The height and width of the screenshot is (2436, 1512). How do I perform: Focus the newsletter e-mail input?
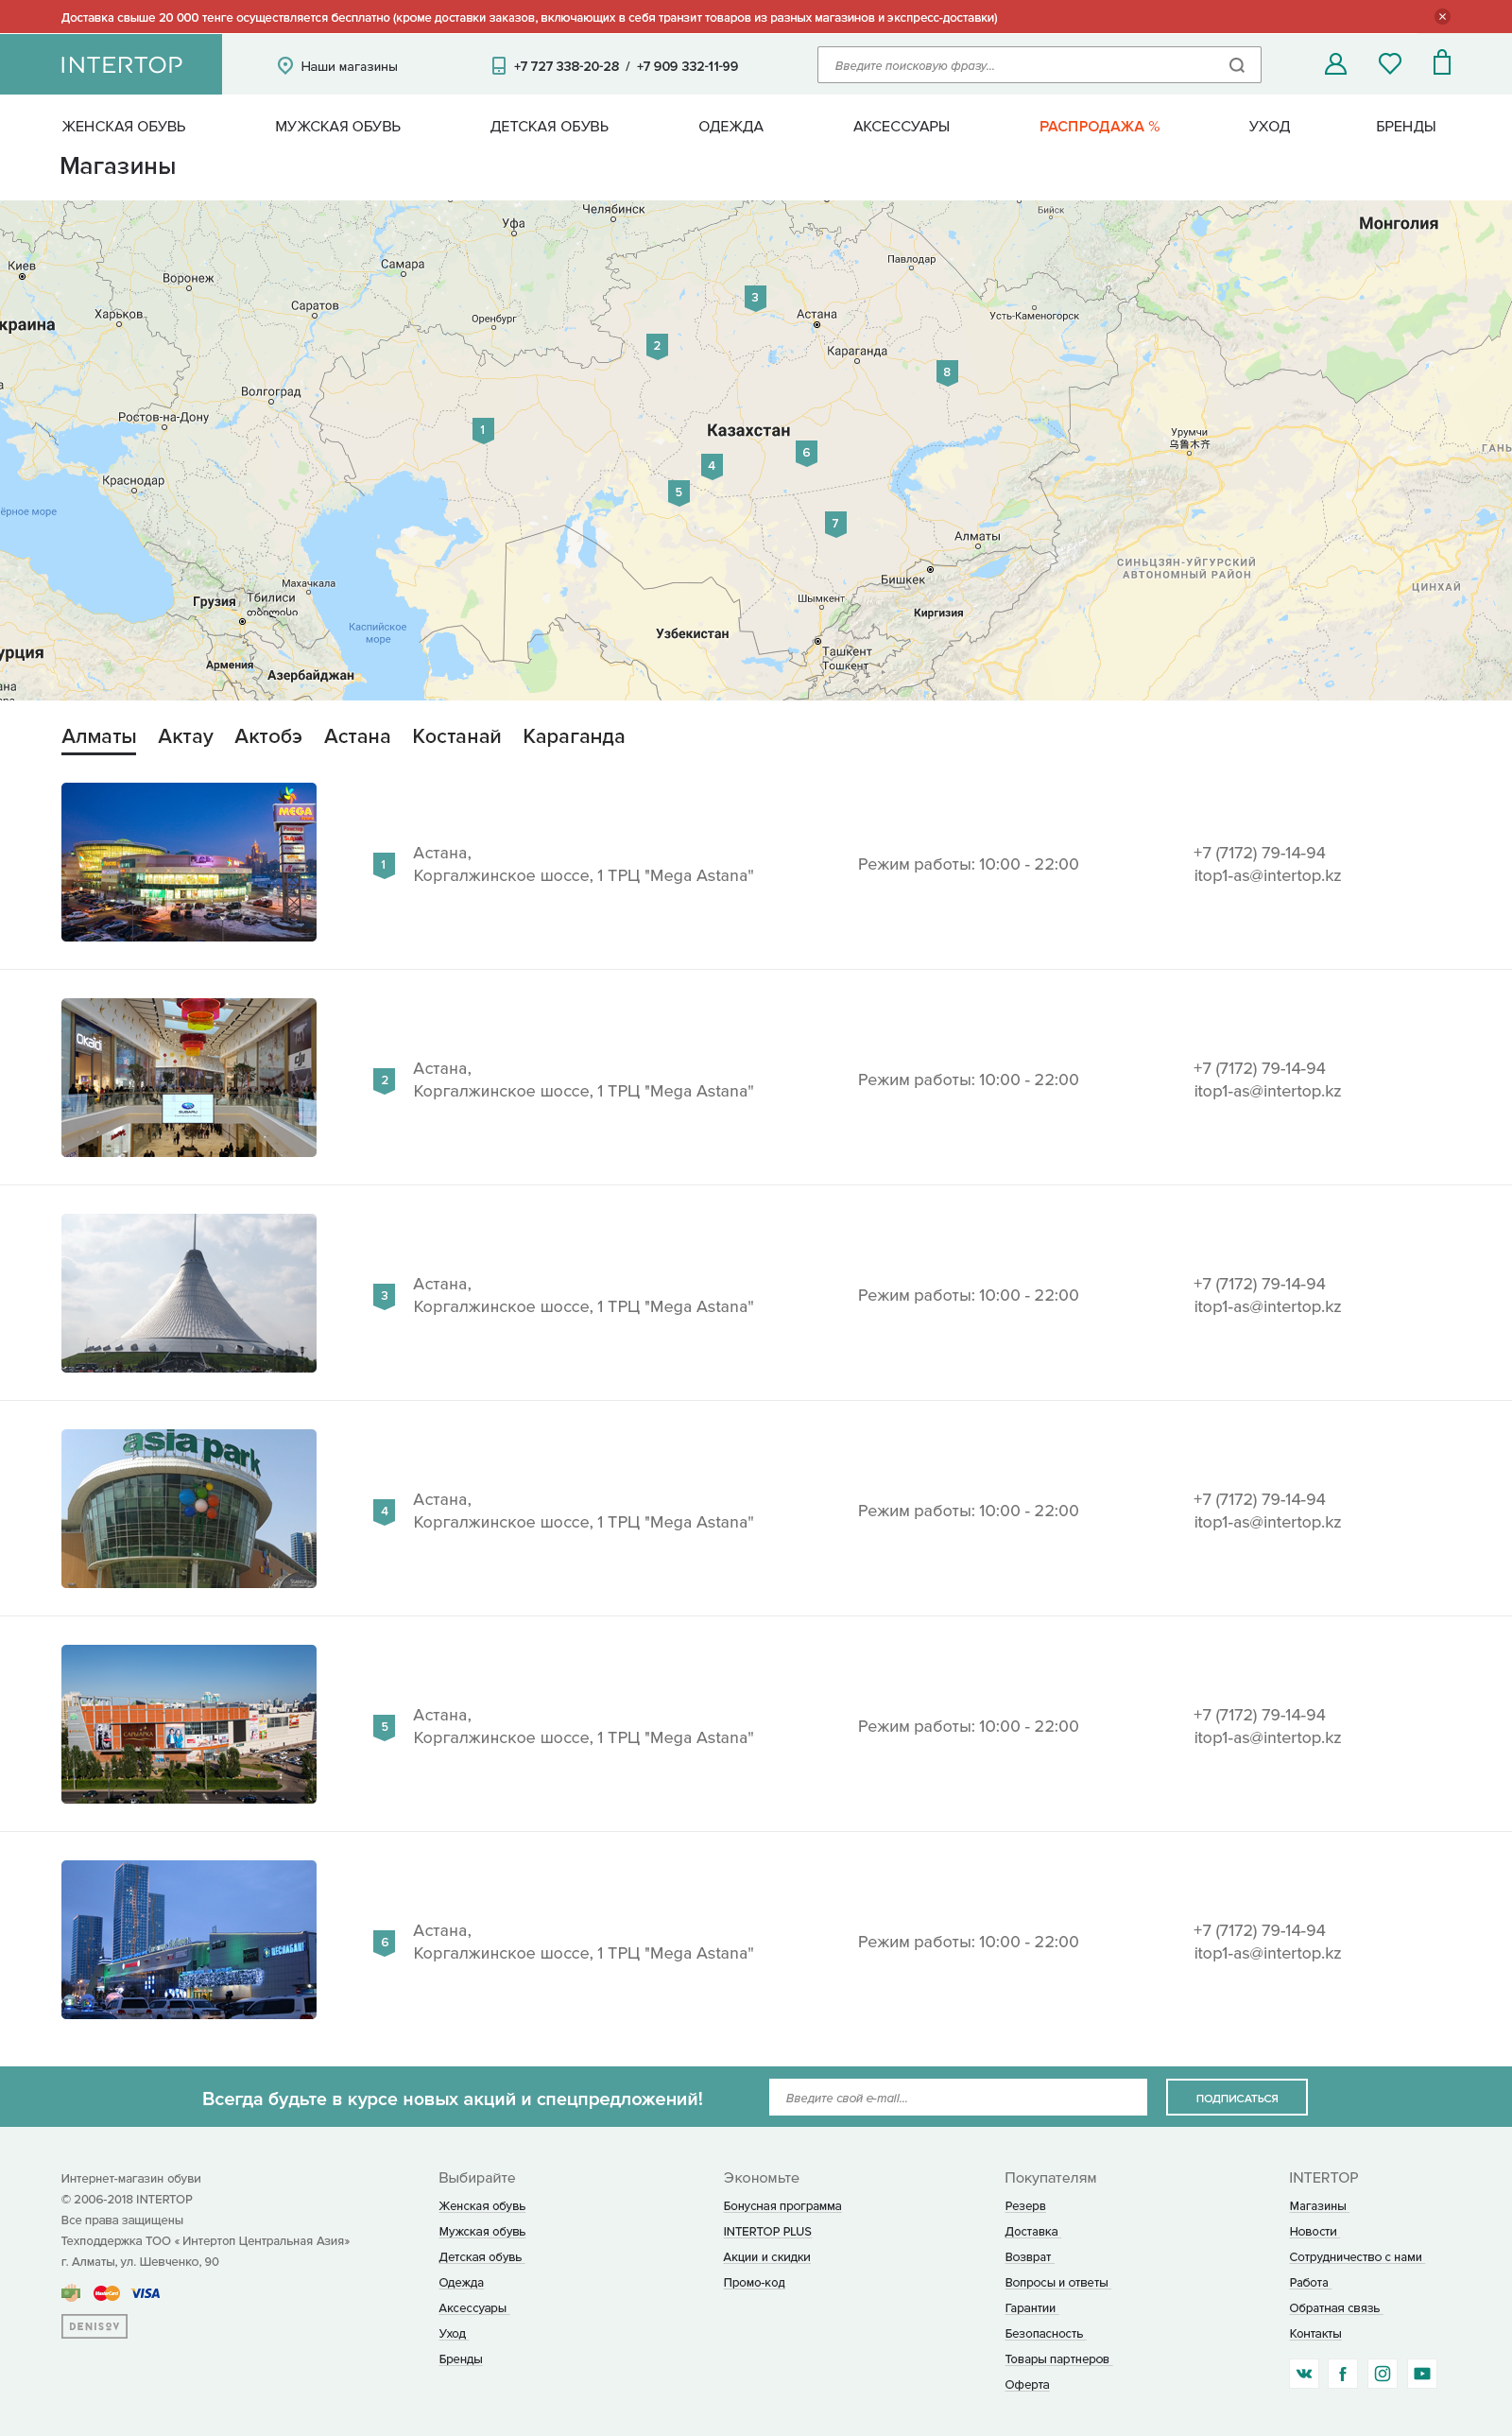pos(958,2097)
